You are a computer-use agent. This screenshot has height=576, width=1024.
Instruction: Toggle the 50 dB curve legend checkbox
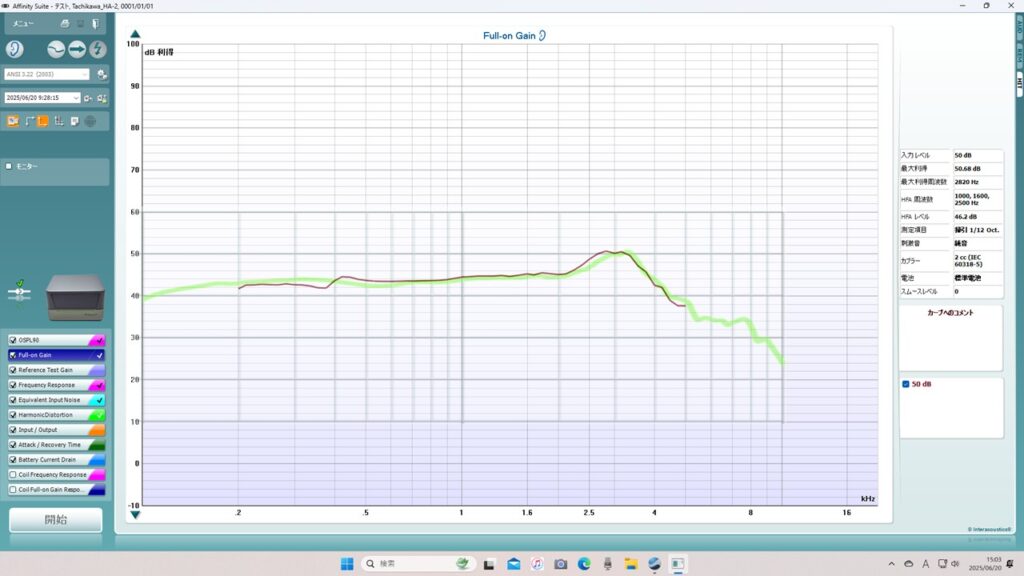coord(906,384)
